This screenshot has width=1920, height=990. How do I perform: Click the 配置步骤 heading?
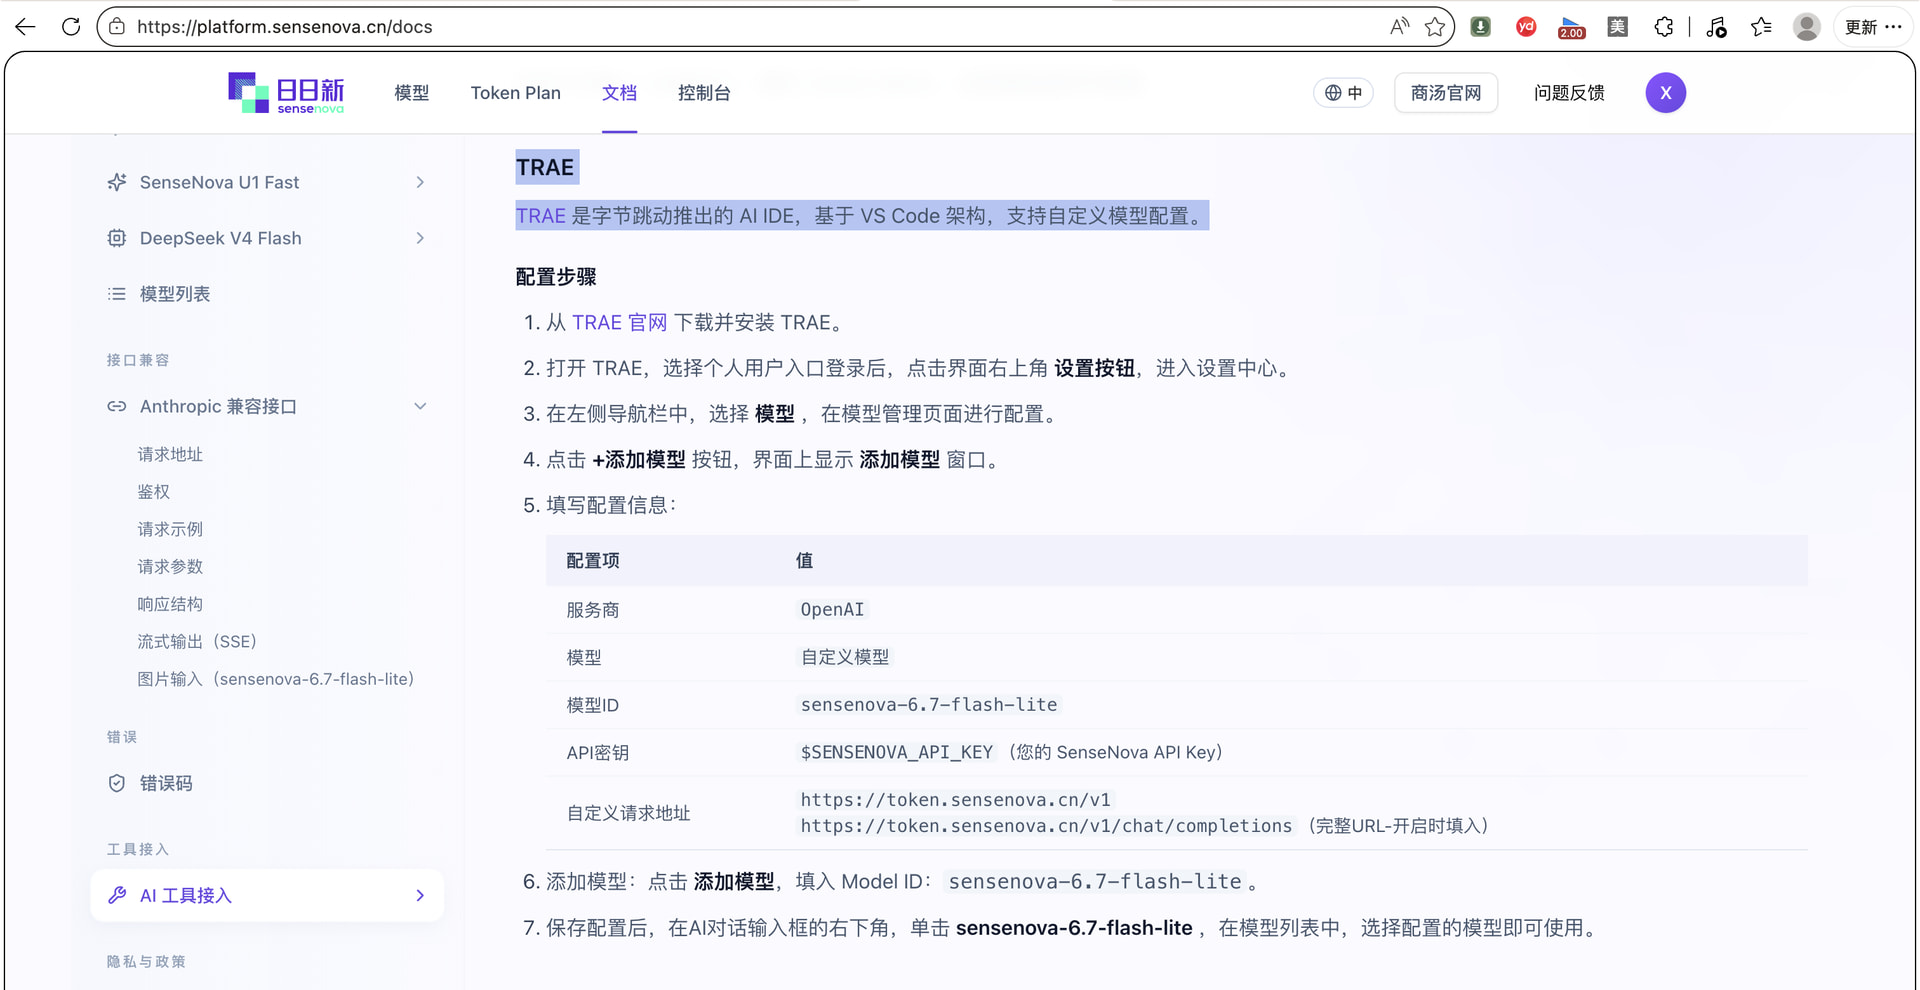556,277
